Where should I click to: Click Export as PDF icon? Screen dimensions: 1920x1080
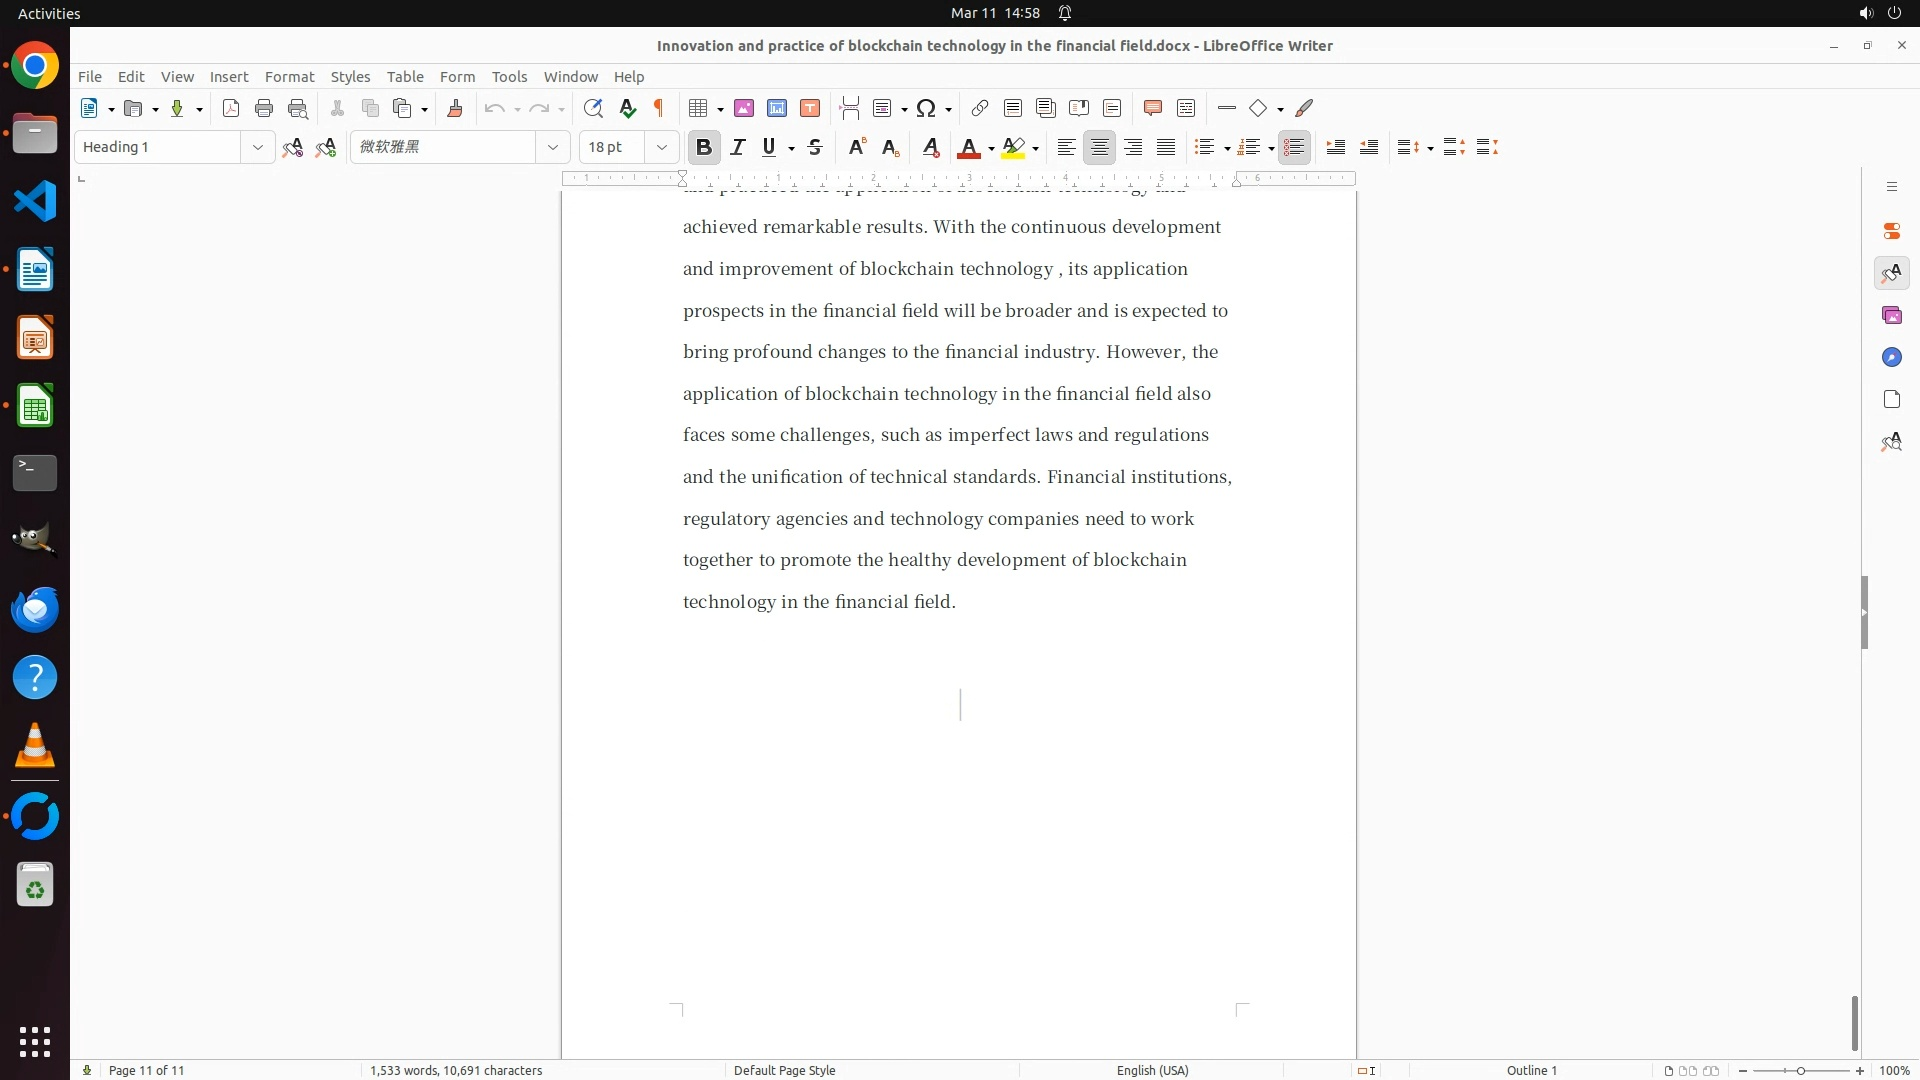coord(231,109)
